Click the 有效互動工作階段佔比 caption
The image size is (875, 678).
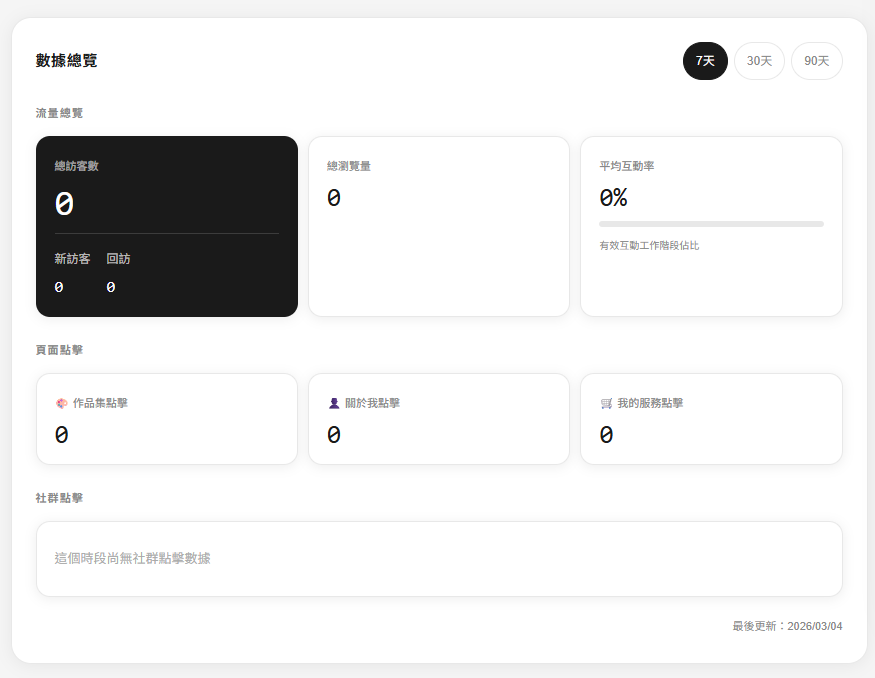click(x=649, y=245)
